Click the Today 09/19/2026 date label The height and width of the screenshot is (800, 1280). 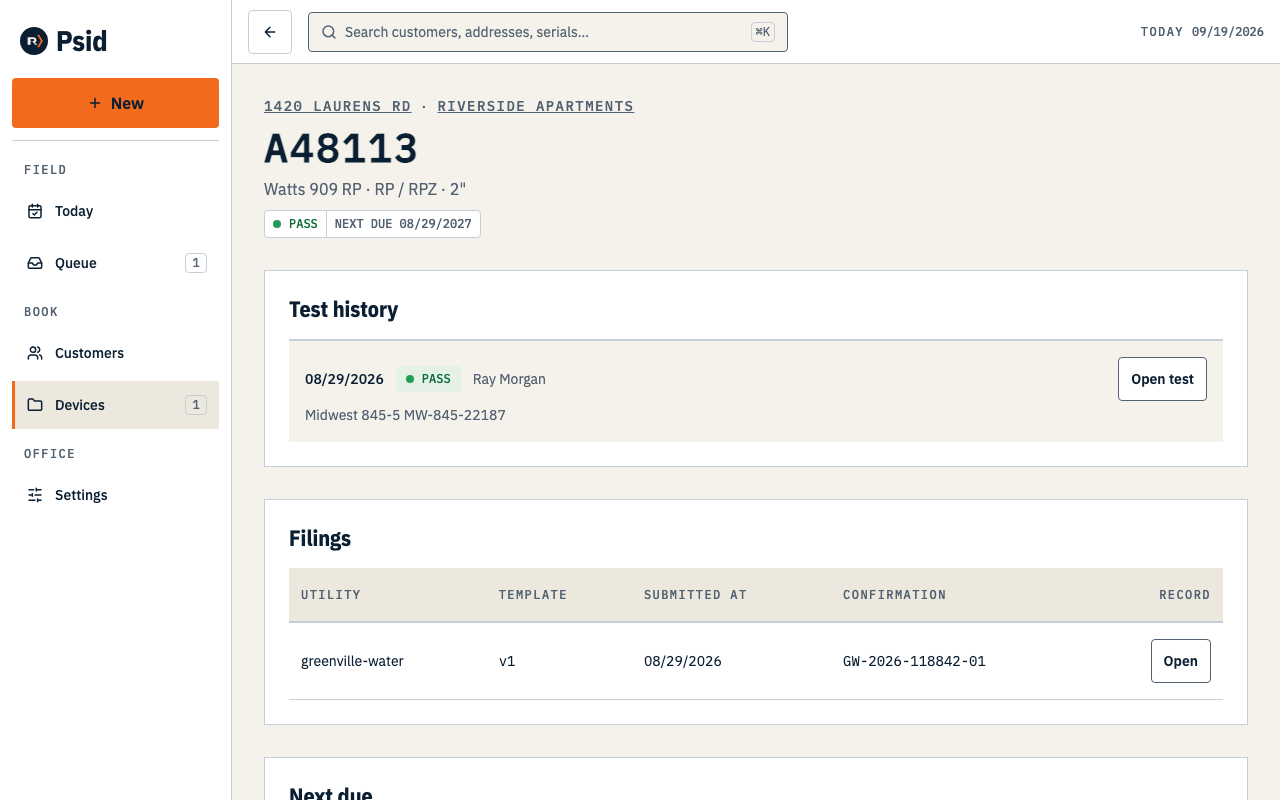[x=1202, y=32]
